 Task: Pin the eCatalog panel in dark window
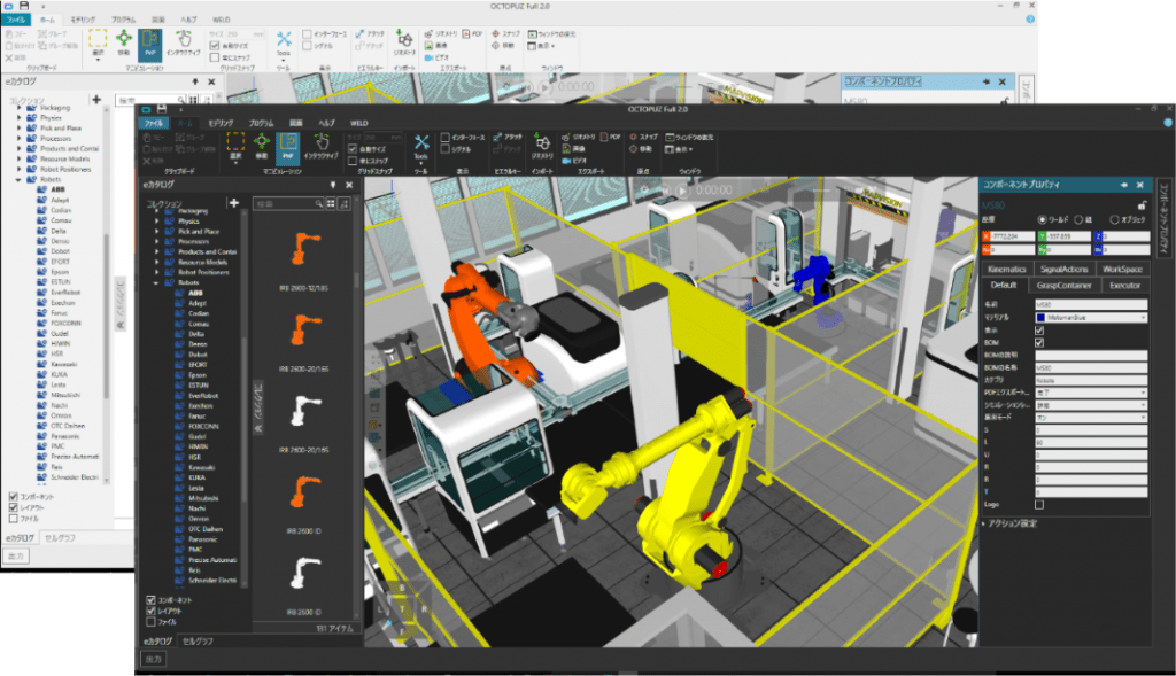(x=333, y=185)
